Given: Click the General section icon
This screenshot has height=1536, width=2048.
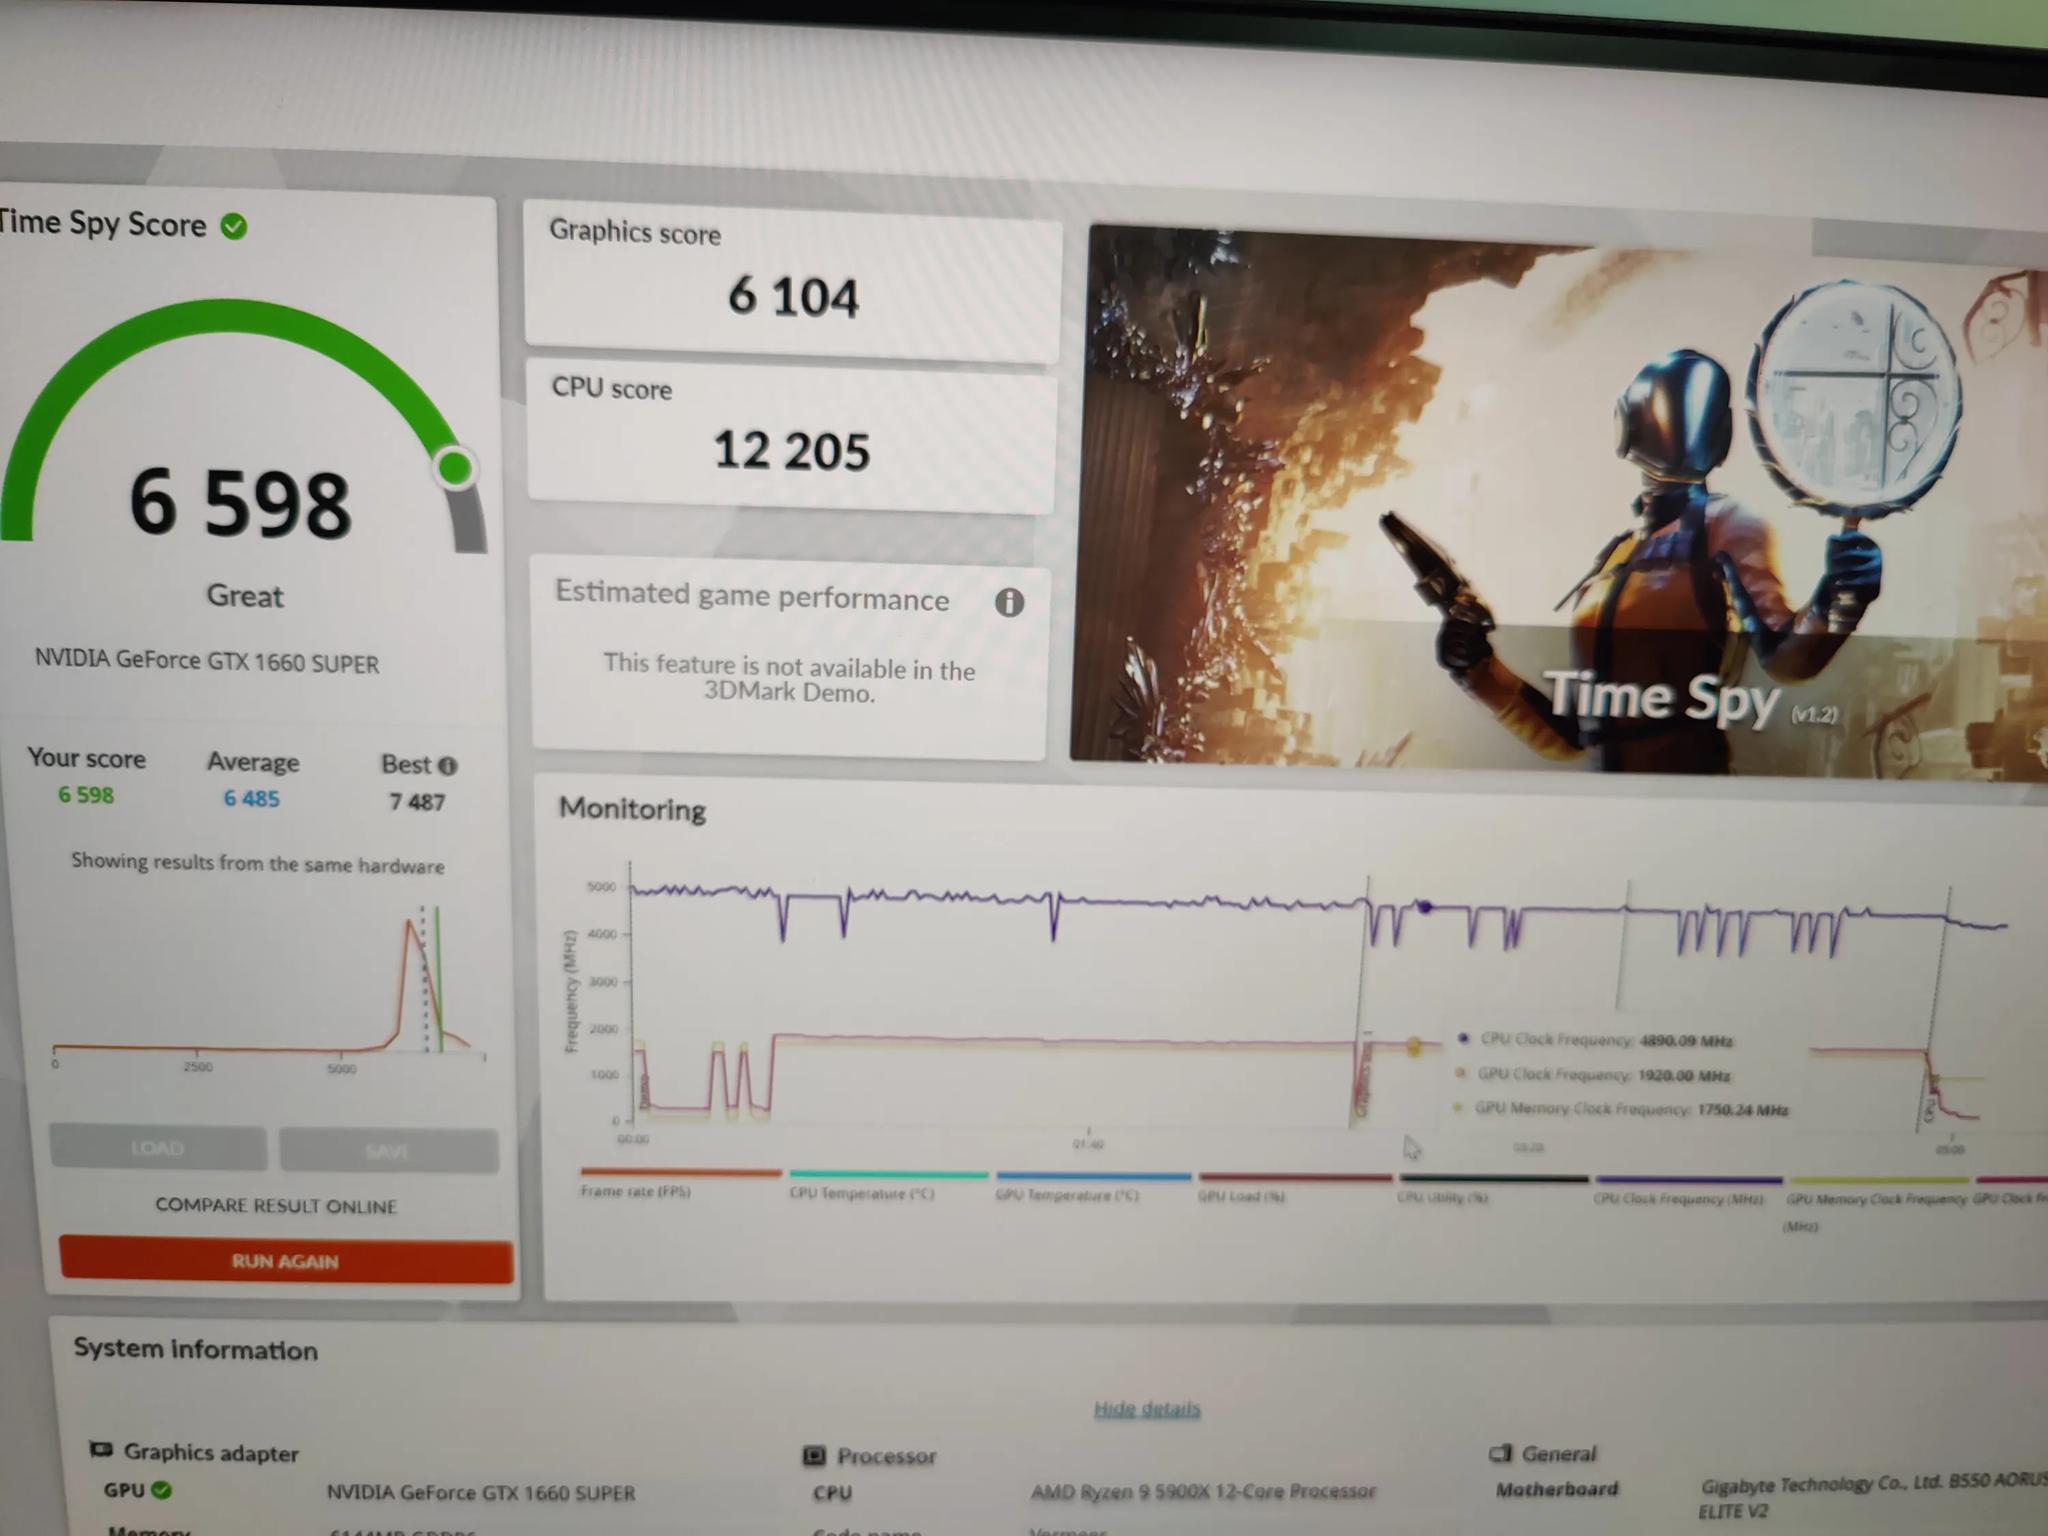Looking at the screenshot, I should tap(1500, 1453).
